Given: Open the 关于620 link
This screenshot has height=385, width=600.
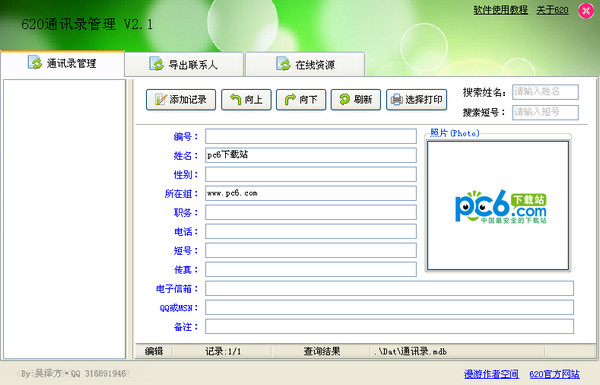Looking at the screenshot, I should [552, 10].
